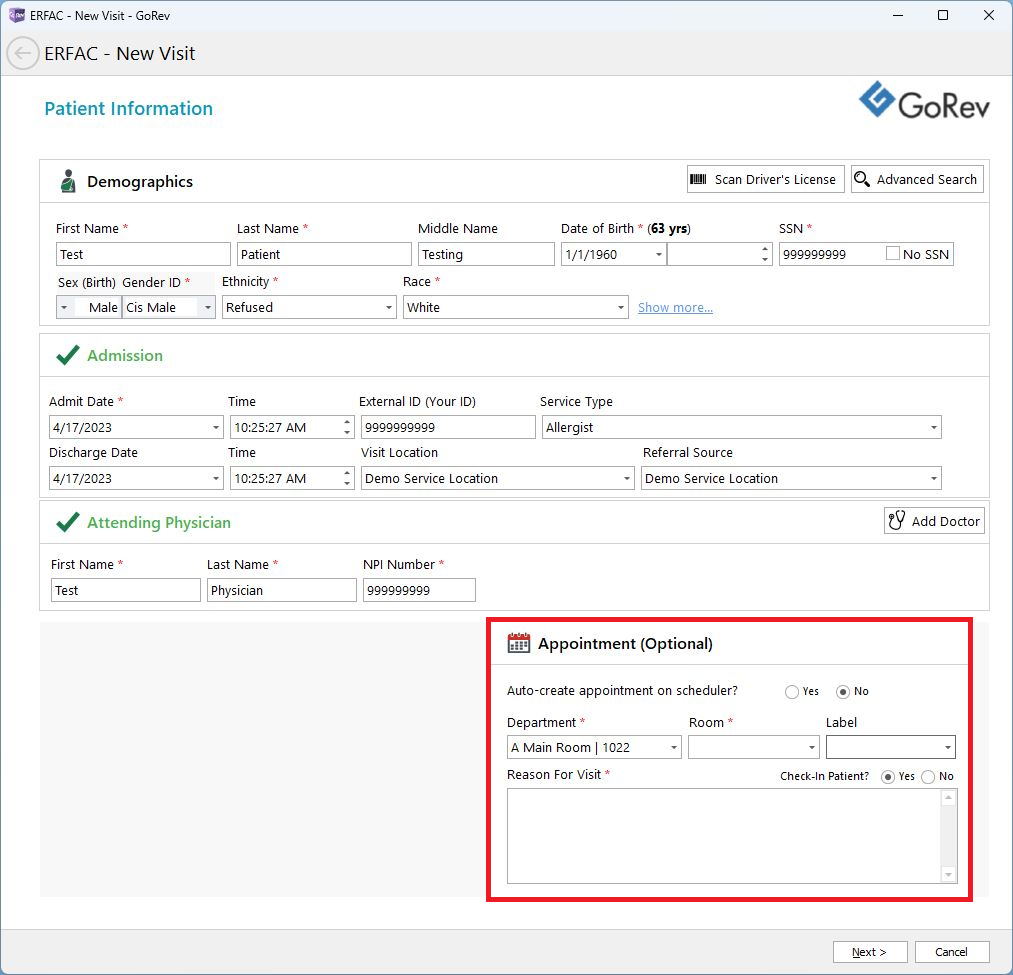Open the Label dropdown
1013x975 pixels.
click(948, 748)
